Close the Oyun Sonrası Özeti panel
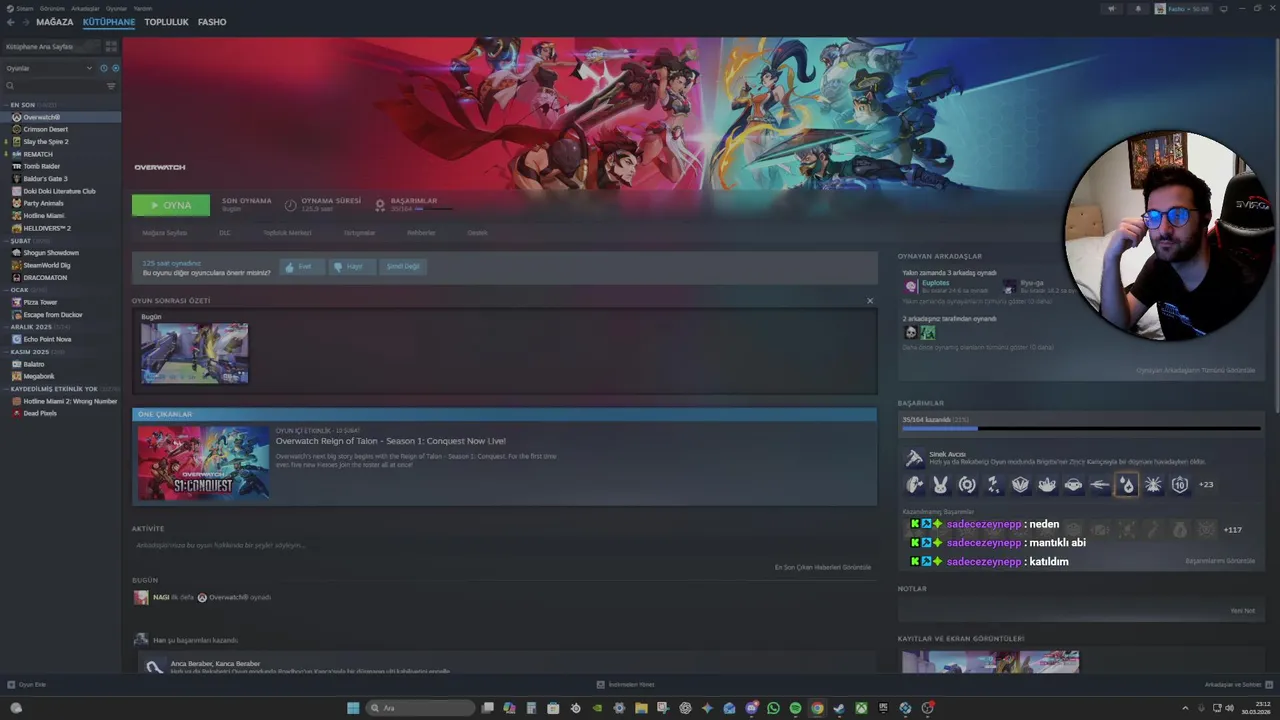The image size is (1280, 720). [x=870, y=301]
